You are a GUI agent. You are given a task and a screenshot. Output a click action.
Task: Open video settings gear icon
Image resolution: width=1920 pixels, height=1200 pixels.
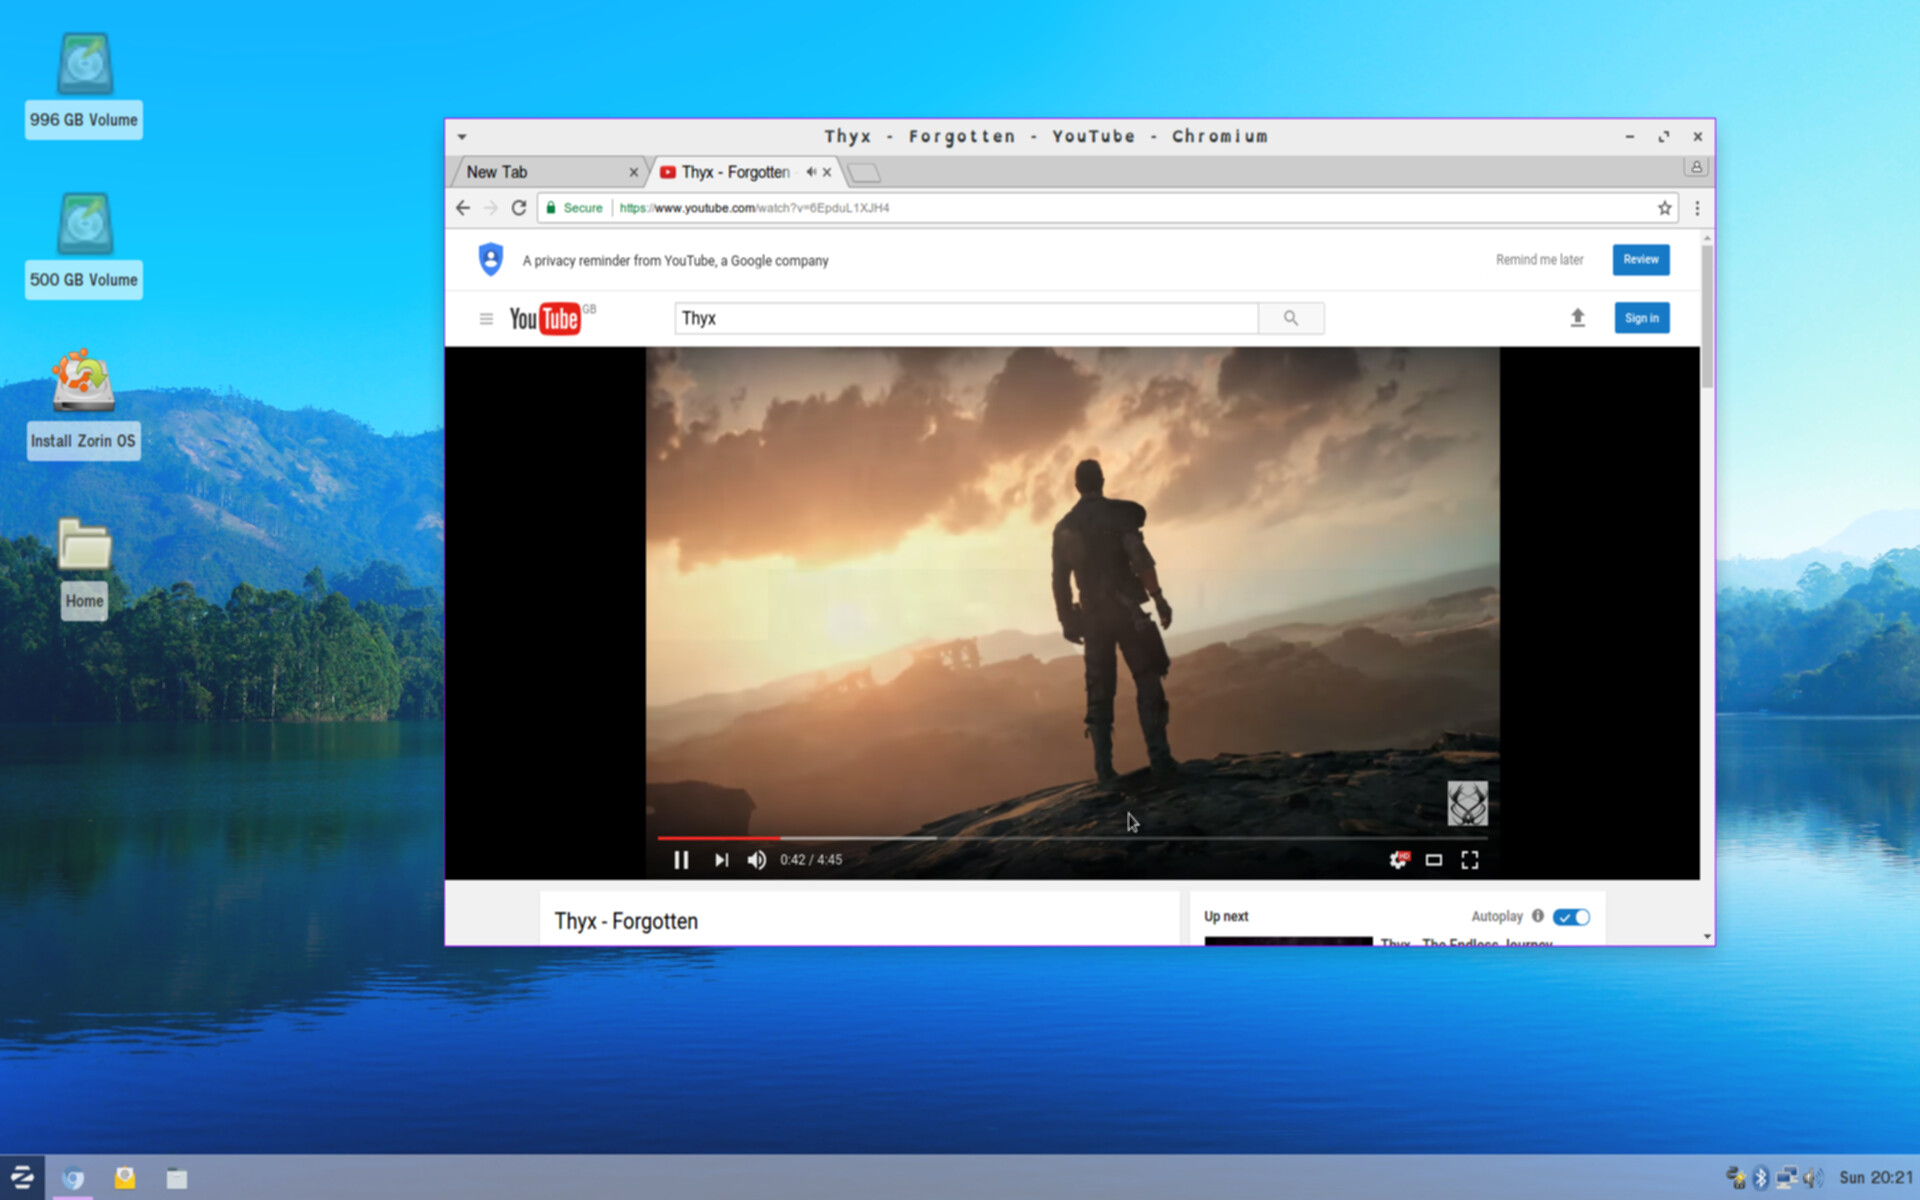[1398, 860]
